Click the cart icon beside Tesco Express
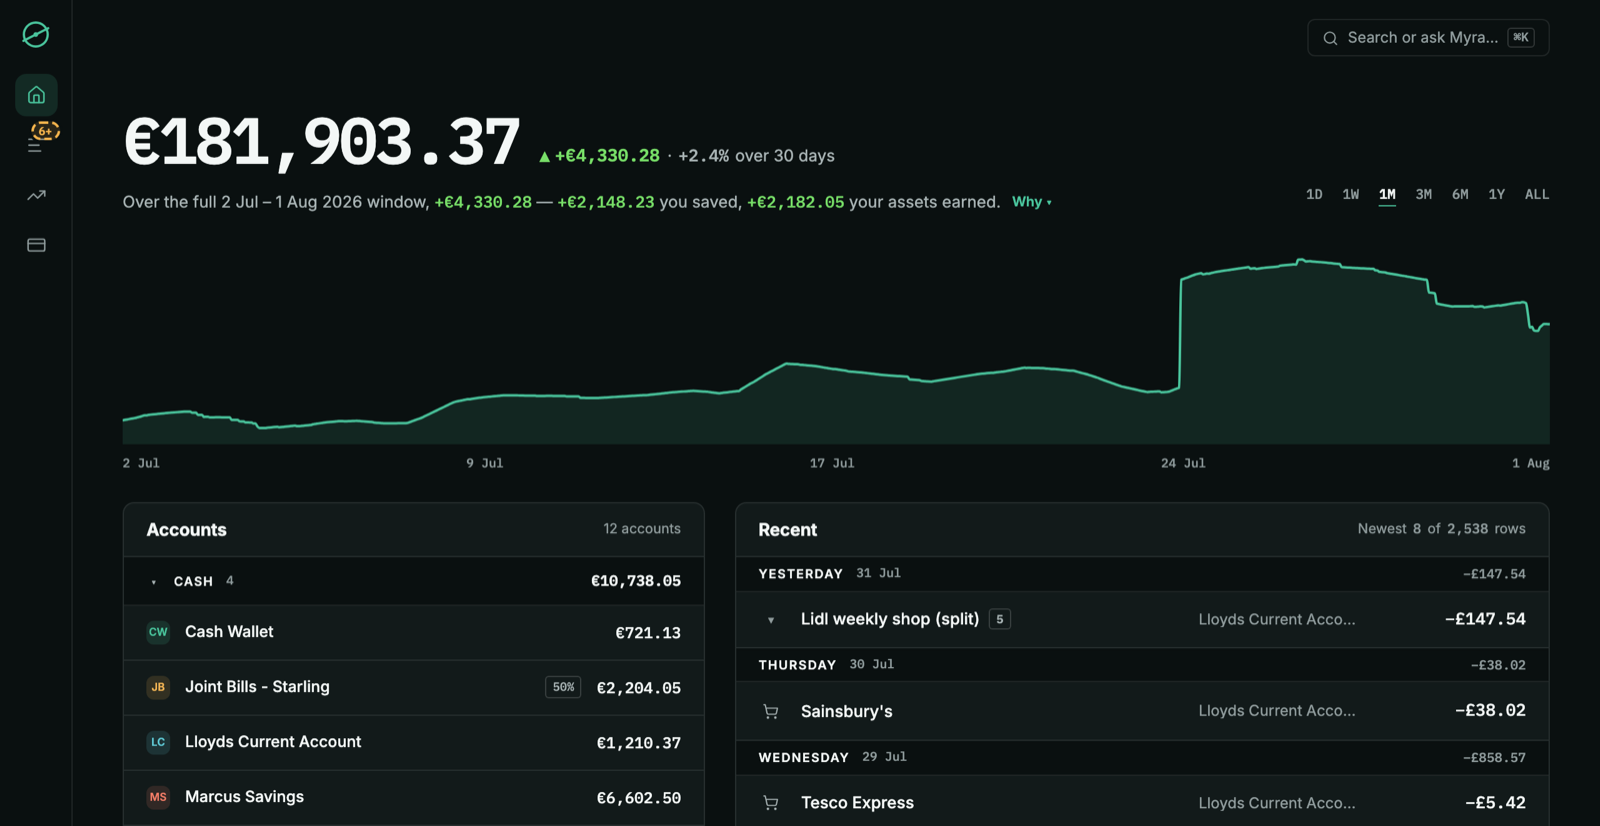 770,802
